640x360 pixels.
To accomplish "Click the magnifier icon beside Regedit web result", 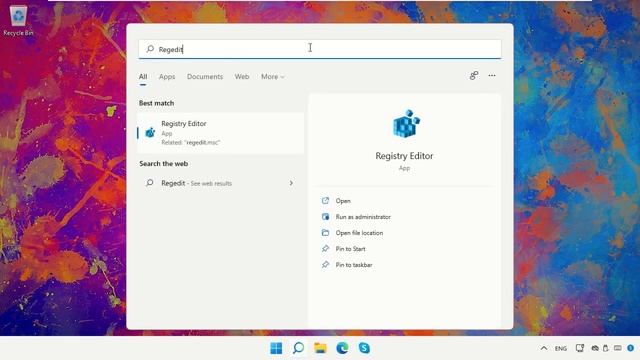I will 150,183.
